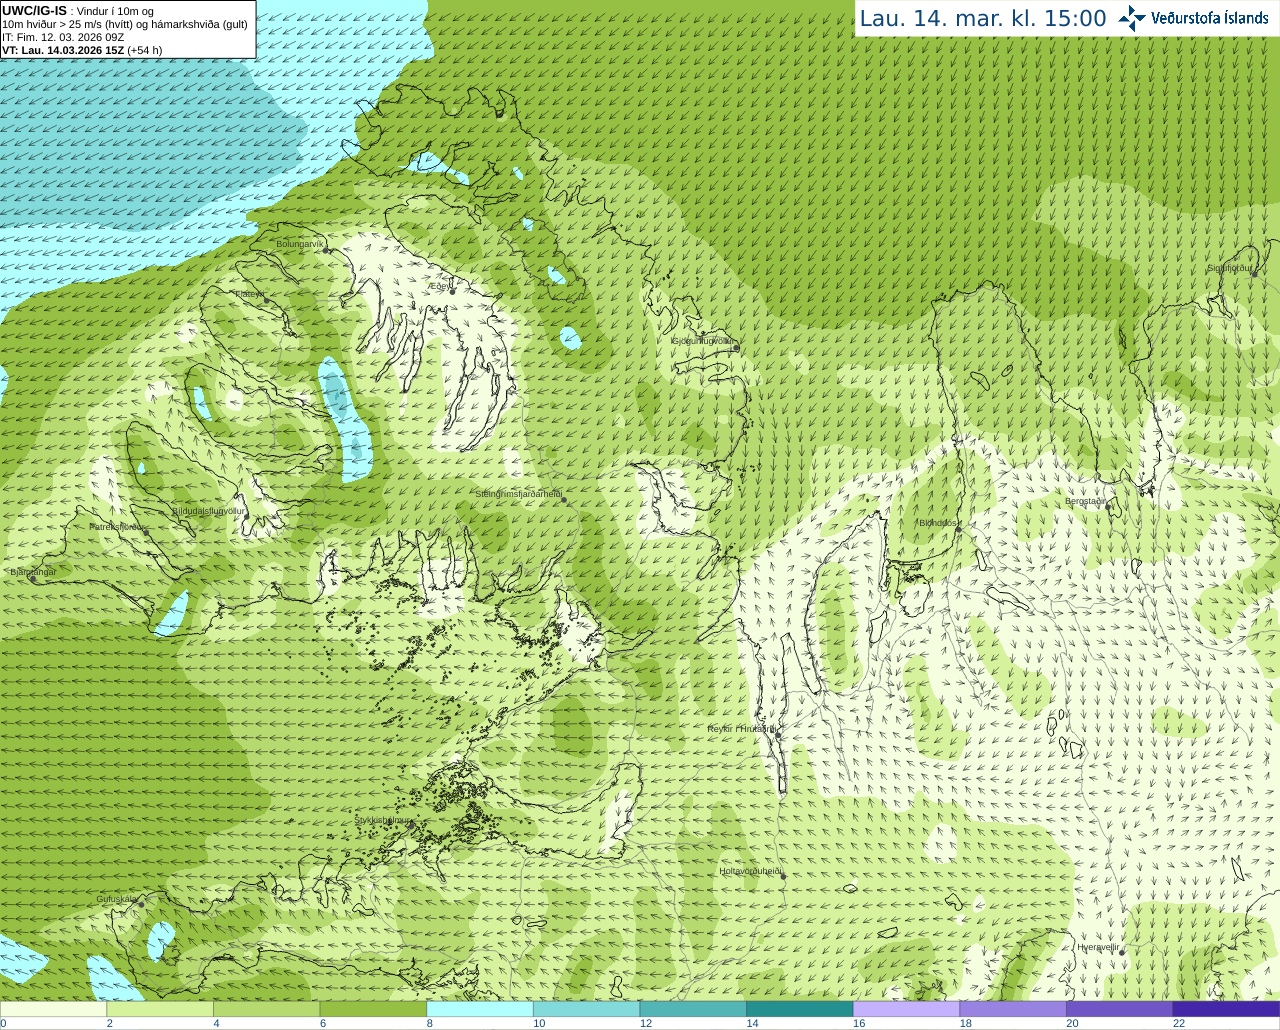Image resolution: width=1280 pixels, height=1030 pixels.
Task: Click the legend value '20'
Action: (x=1072, y=1023)
